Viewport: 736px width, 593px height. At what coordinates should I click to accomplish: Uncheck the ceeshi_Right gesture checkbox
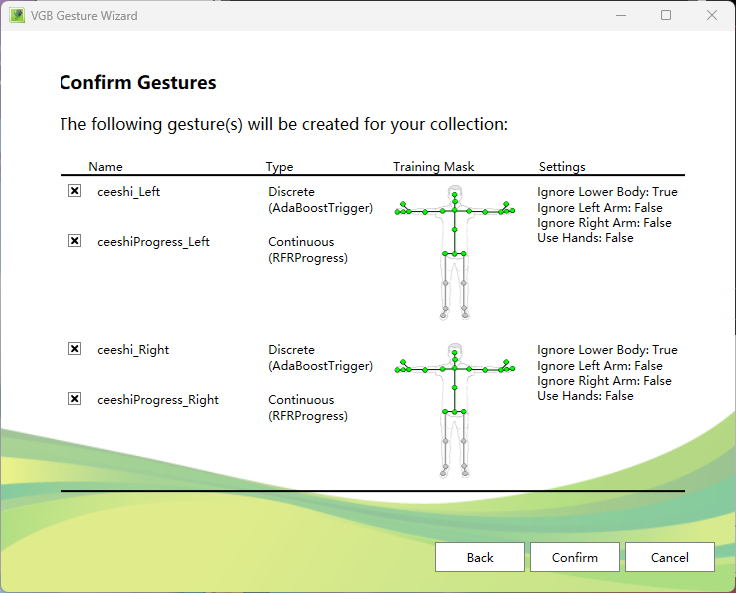(x=75, y=349)
